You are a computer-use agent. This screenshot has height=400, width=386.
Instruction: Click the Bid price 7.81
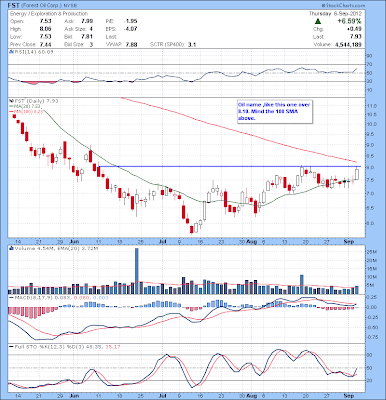(x=86, y=37)
